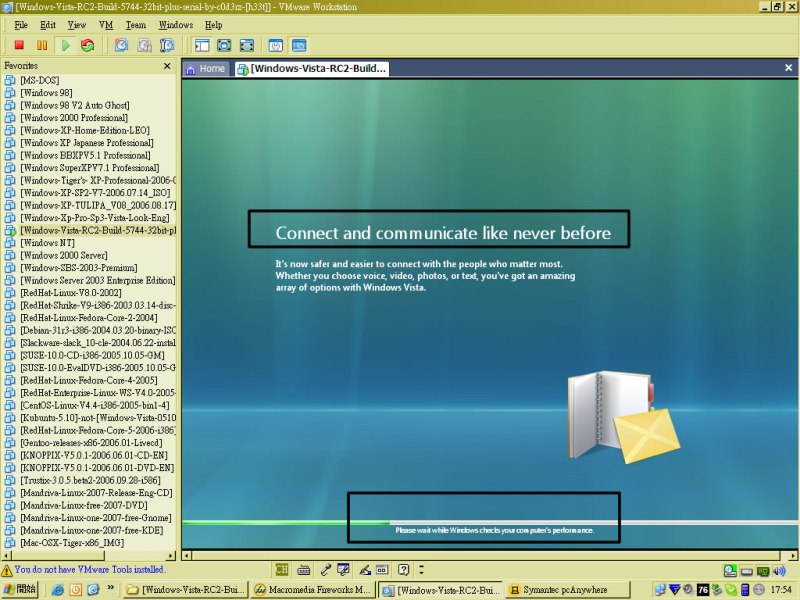
Task: Open the View menu
Action: 77,25
